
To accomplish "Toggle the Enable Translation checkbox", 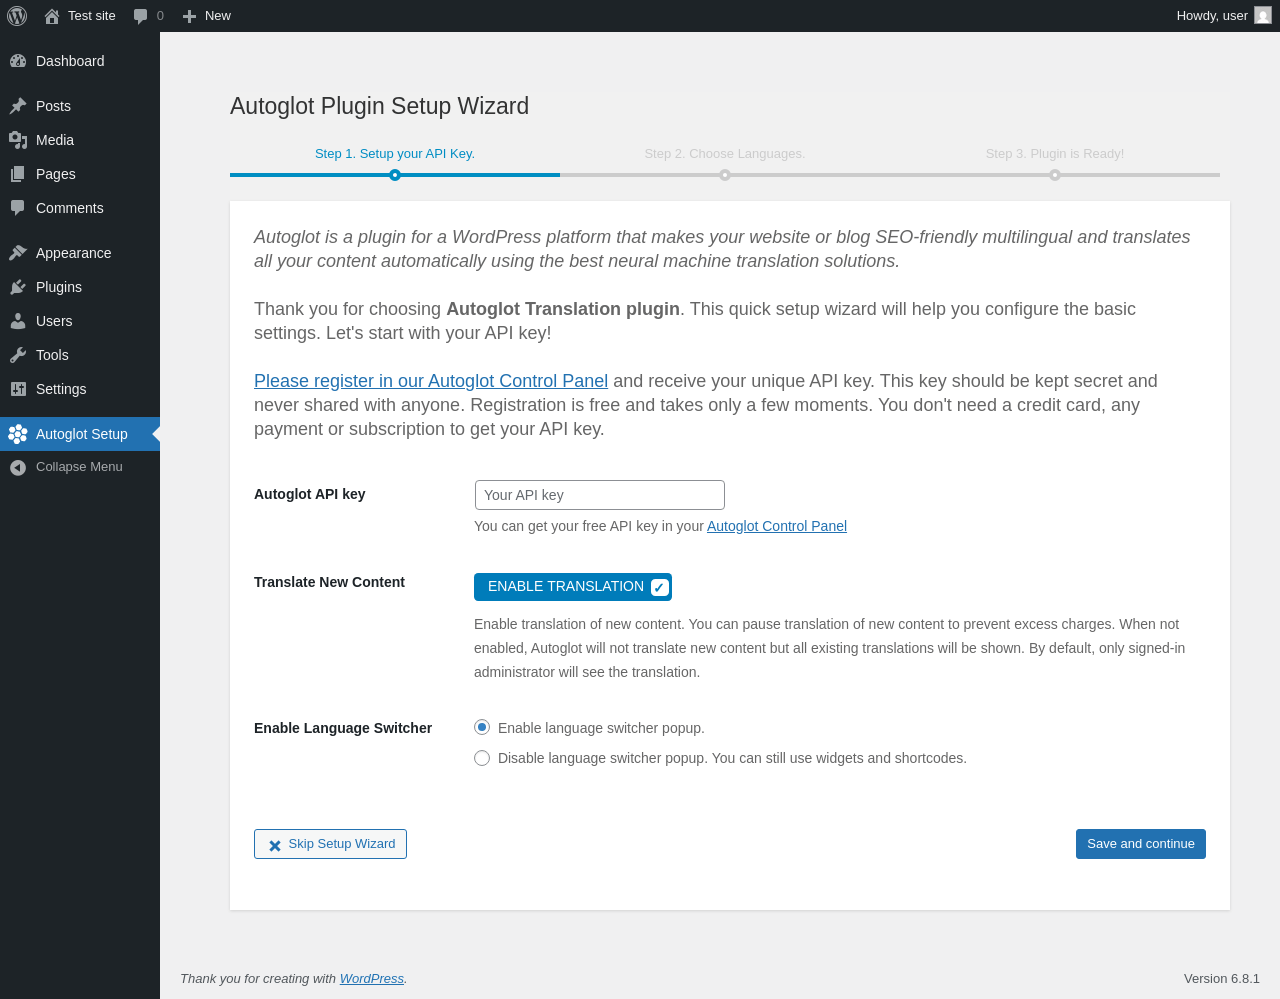I will 660,587.
